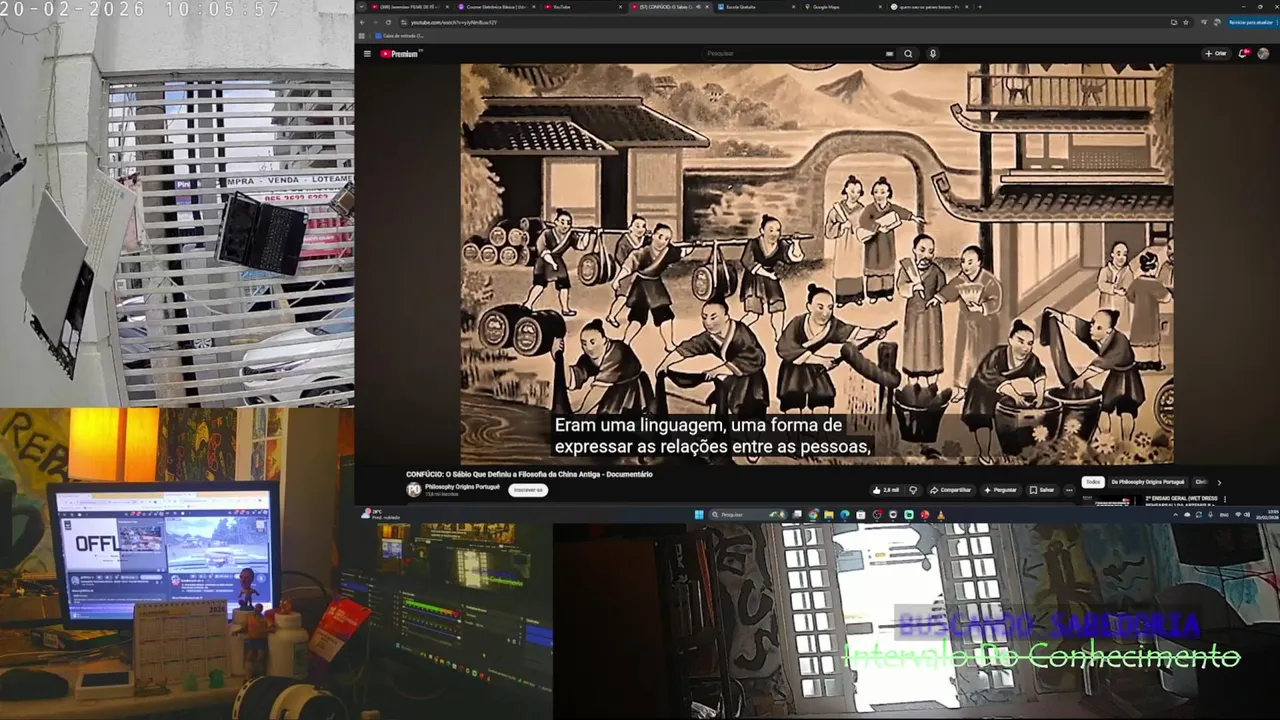The height and width of the screenshot is (720, 1280).
Task: Click the Perguntar ask button
Action: pos(1000,490)
